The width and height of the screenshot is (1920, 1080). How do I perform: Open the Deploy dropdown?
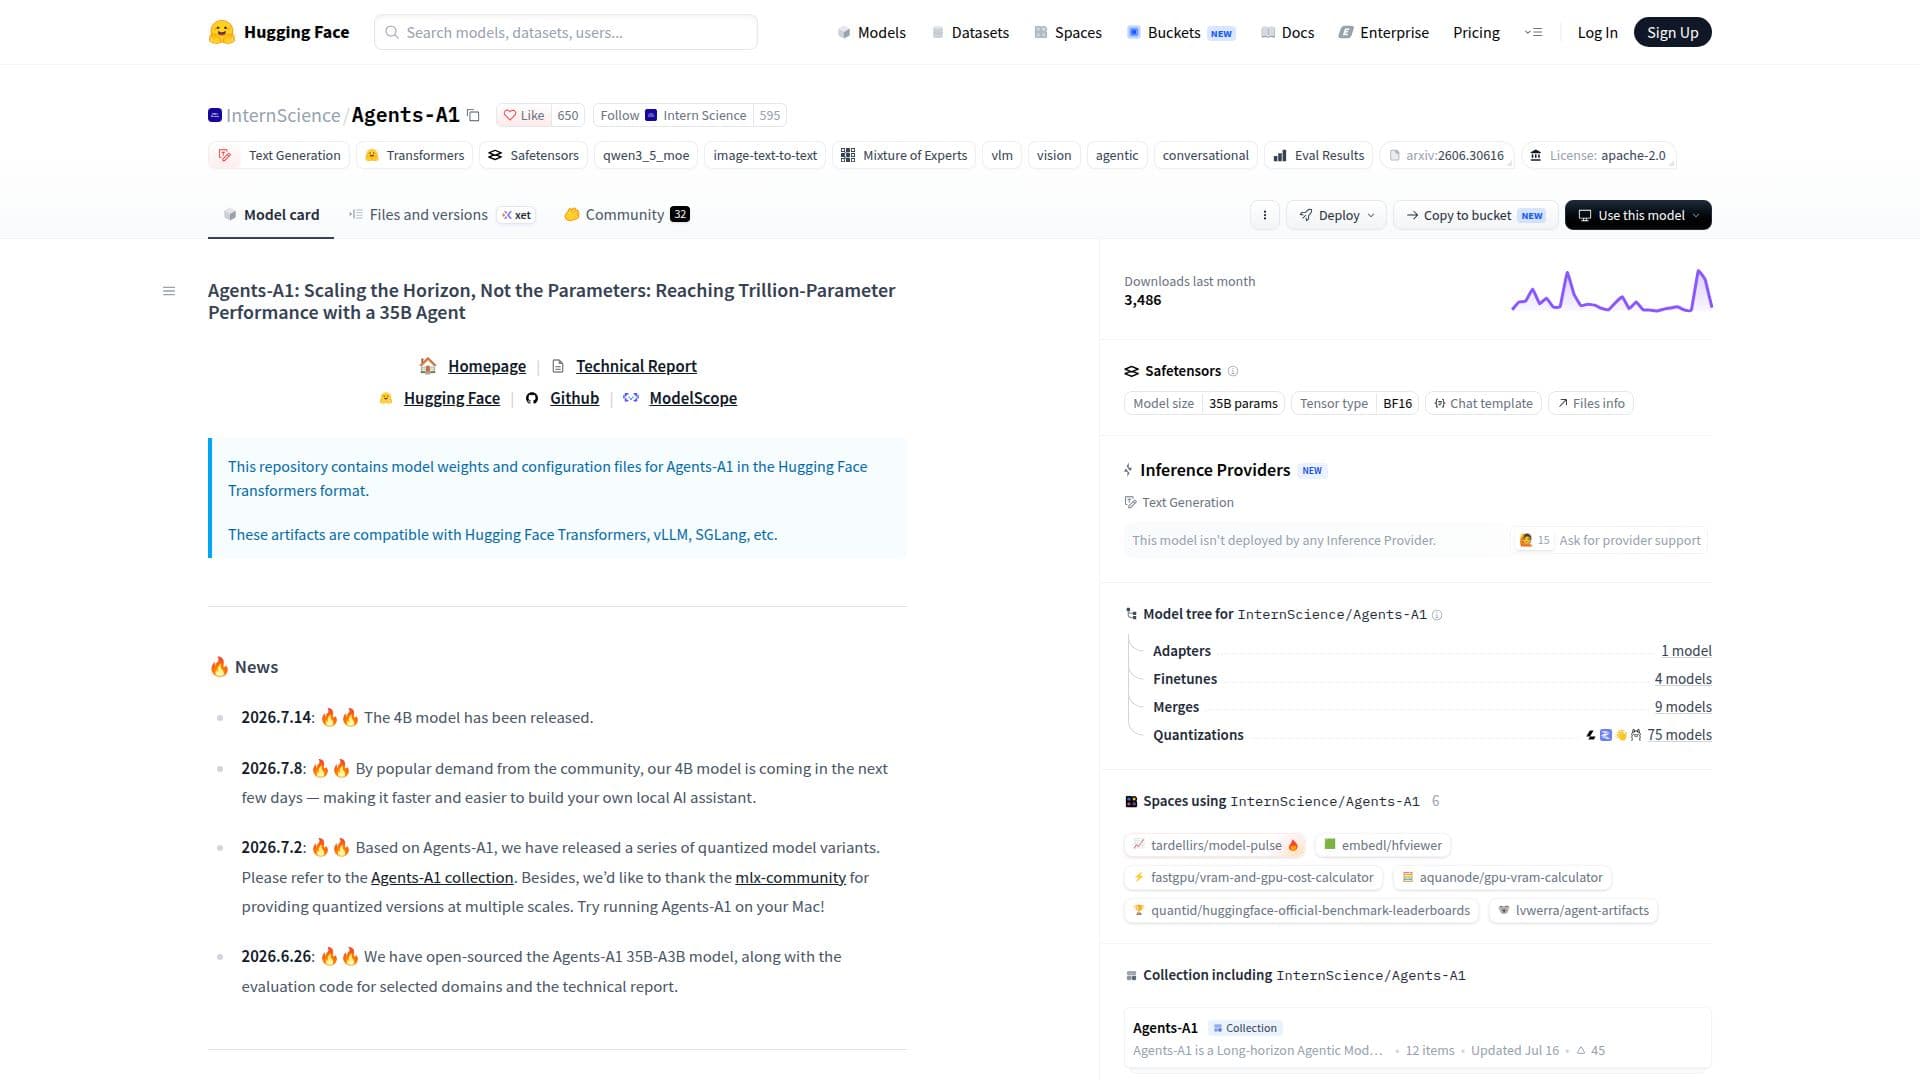pos(1336,215)
